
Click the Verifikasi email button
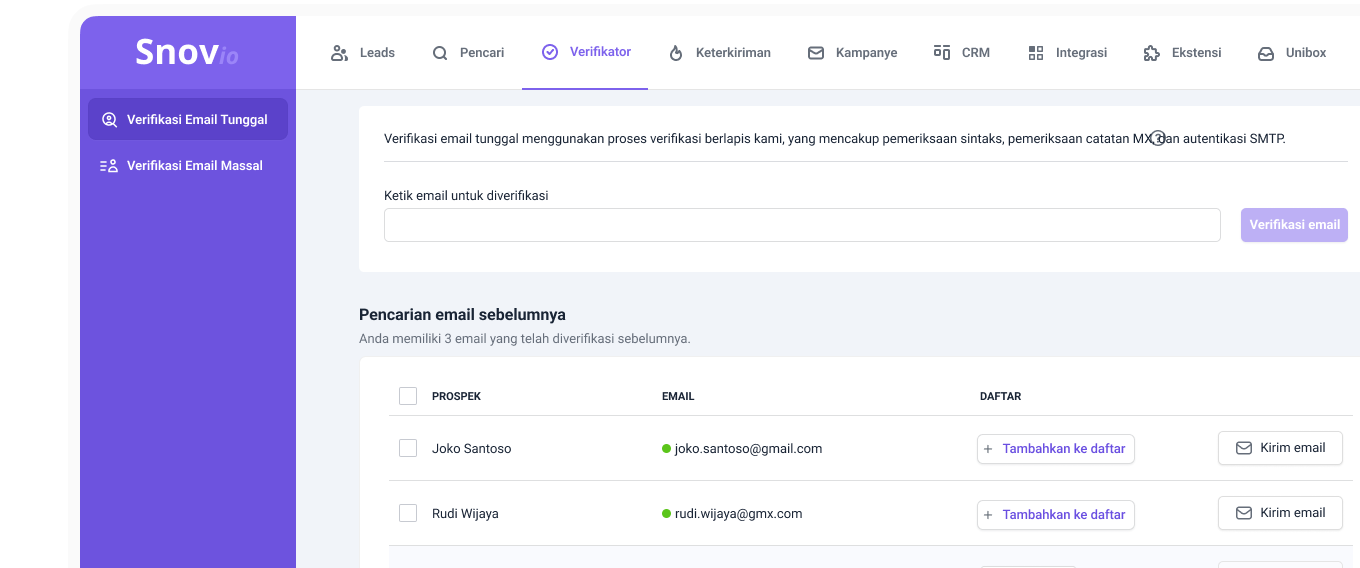coord(1294,225)
